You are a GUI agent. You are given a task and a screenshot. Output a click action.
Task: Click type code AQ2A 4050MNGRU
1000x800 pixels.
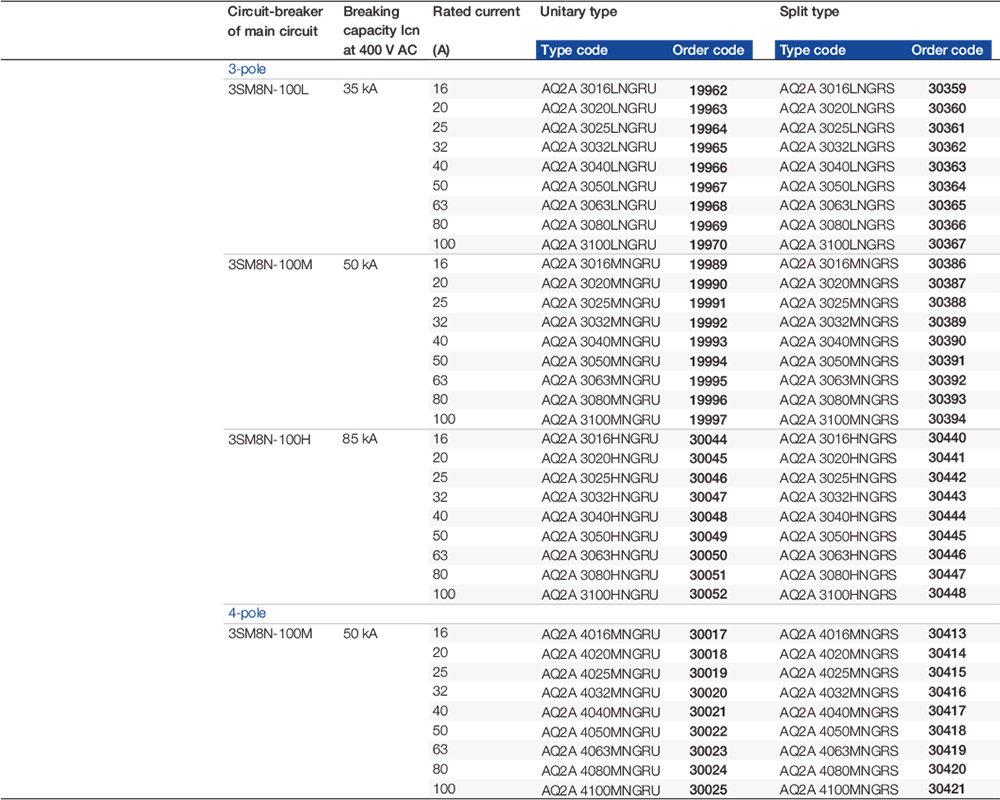tap(600, 732)
